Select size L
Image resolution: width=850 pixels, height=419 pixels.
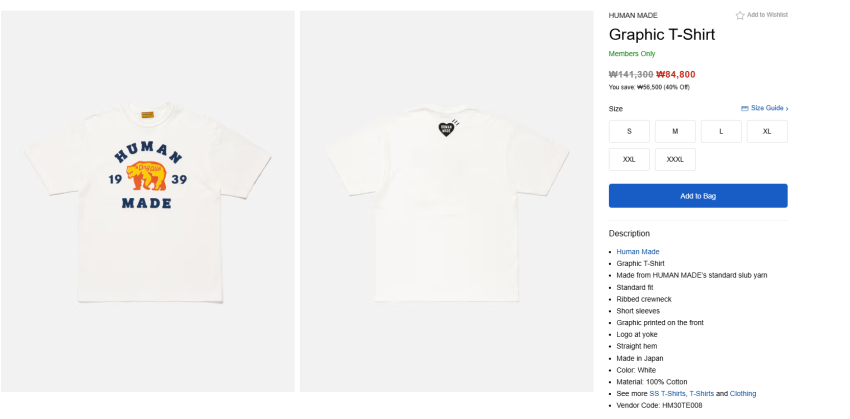pyautogui.click(x=721, y=131)
